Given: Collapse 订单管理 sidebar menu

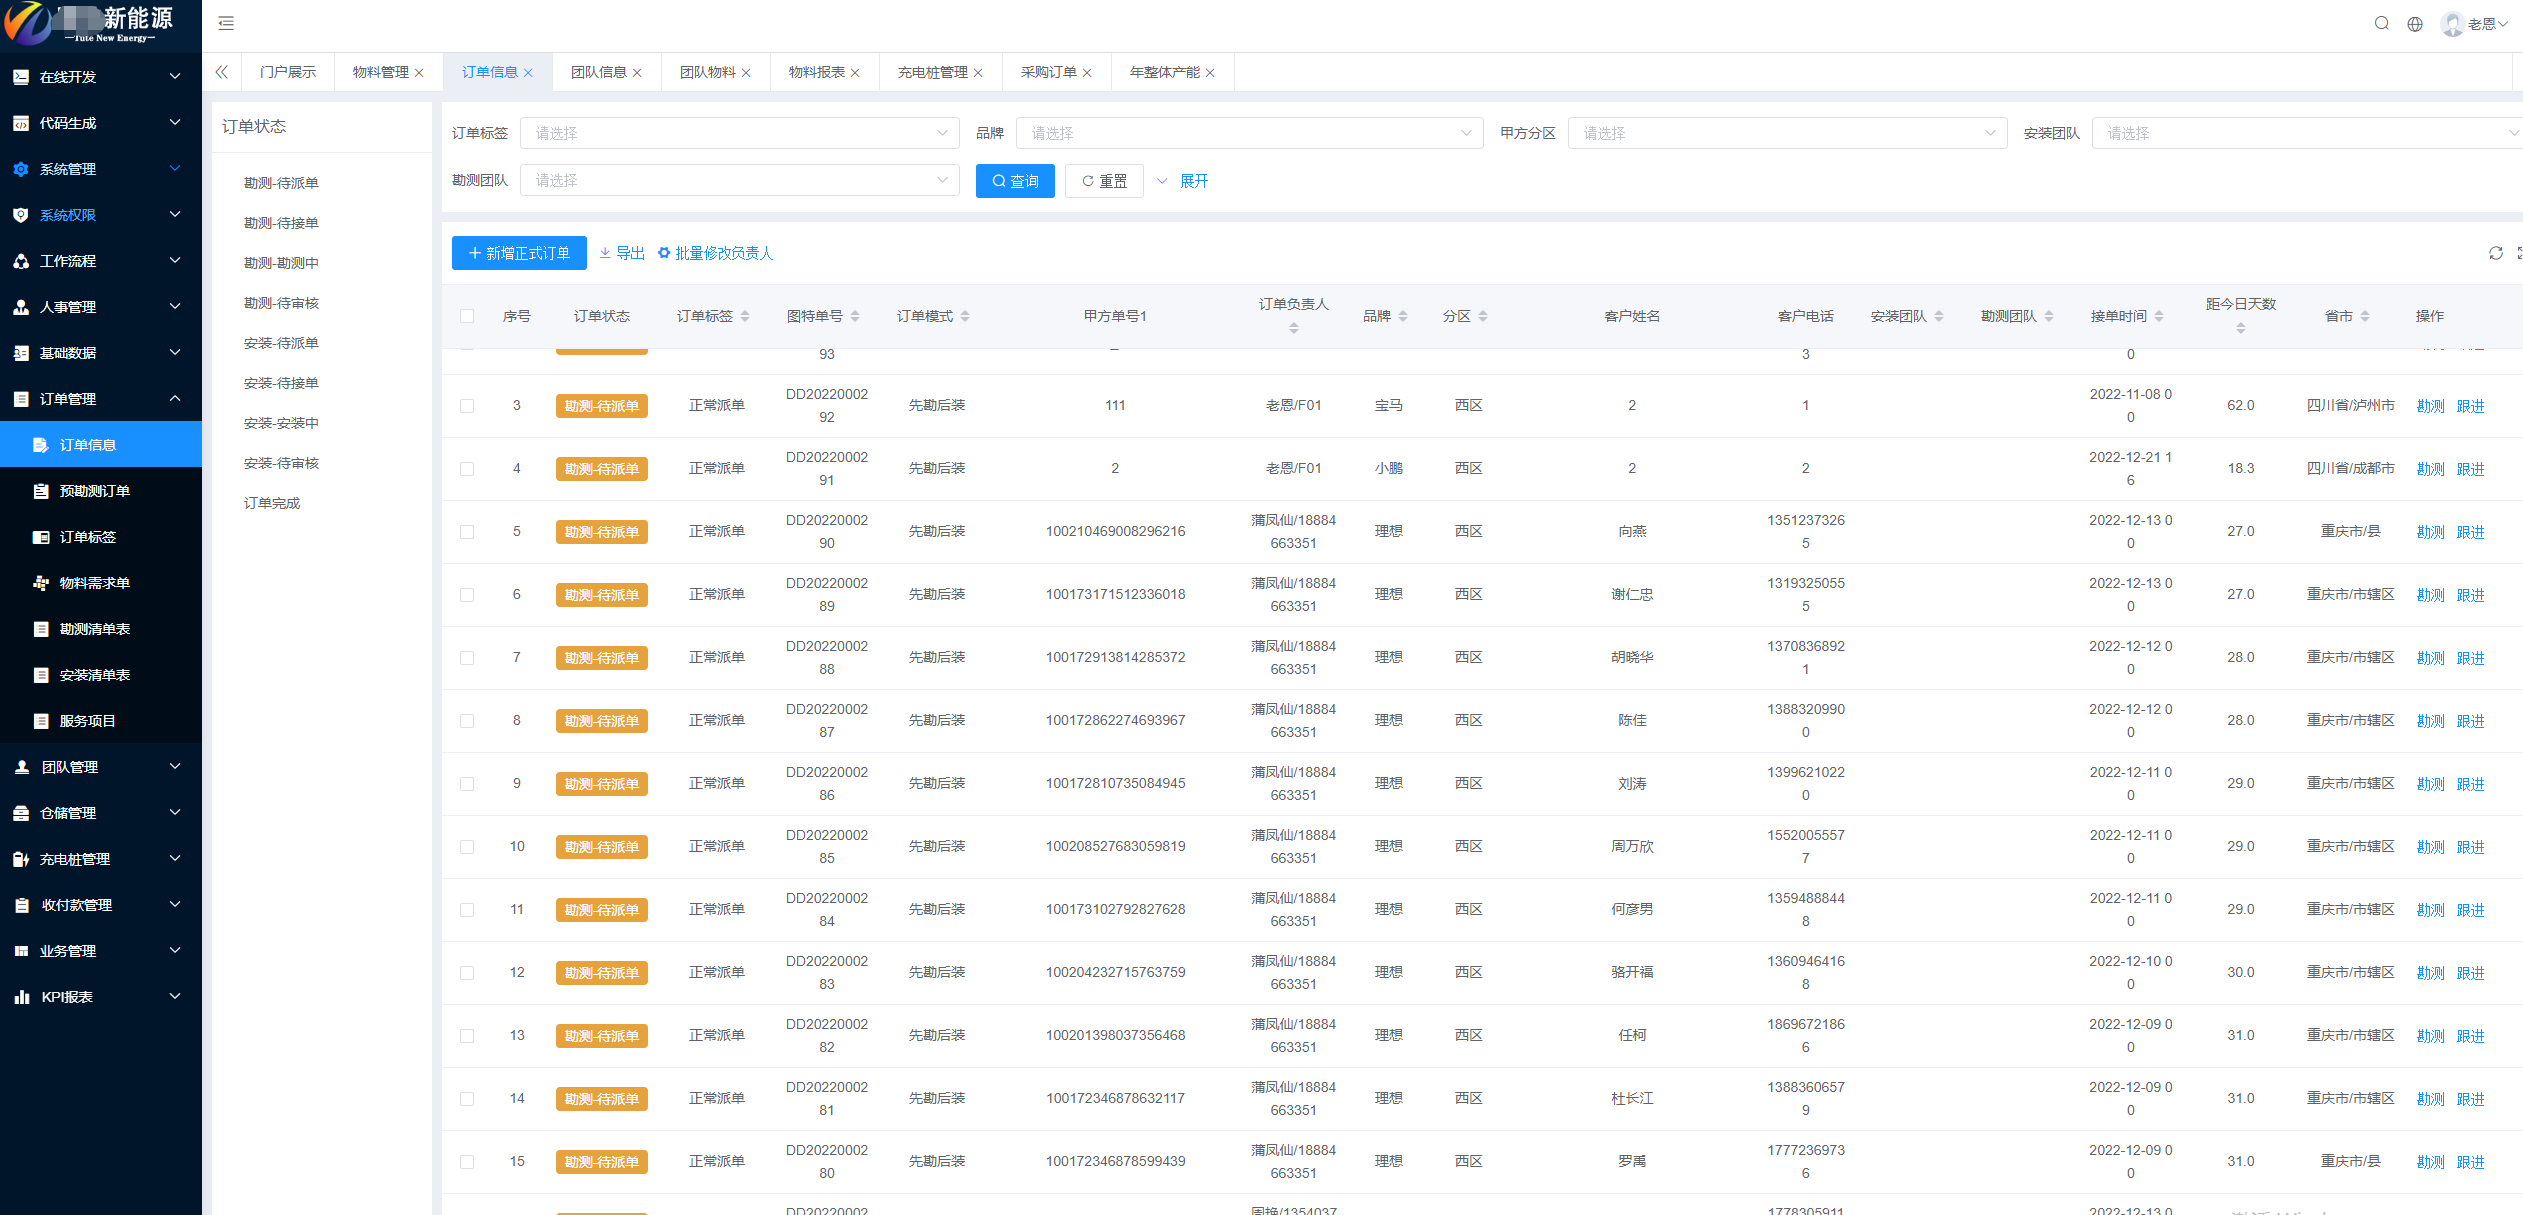Looking at the screenshot, I should pos(101,399).
